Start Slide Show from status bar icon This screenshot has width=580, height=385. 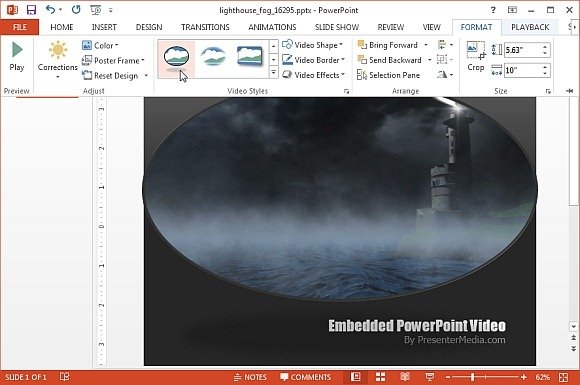429,377
